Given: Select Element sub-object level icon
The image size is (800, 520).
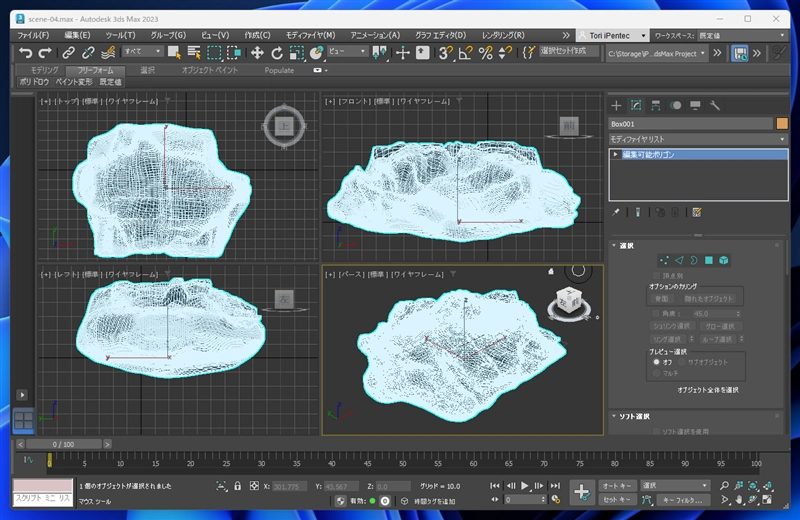Looking at the screenshot, I should [x=723, y=260].
